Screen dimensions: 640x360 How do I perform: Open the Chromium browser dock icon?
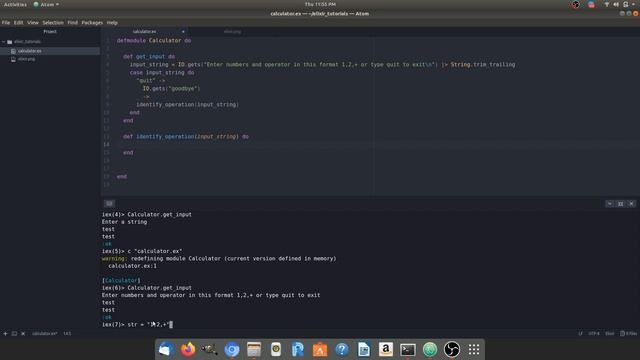coord(232,349)
